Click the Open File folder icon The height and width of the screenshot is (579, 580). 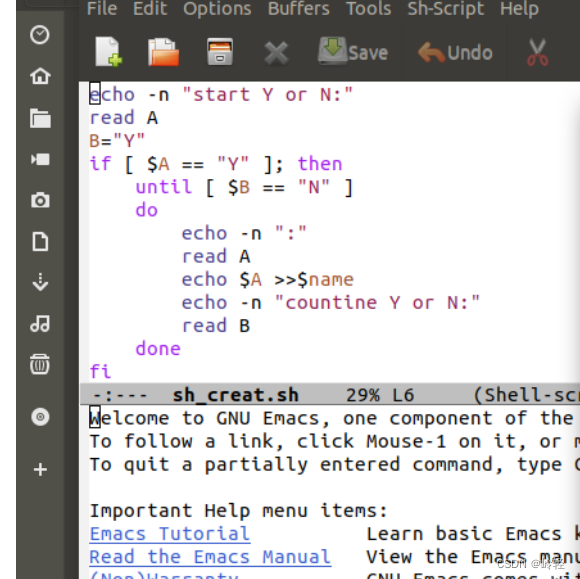[163, 52]
